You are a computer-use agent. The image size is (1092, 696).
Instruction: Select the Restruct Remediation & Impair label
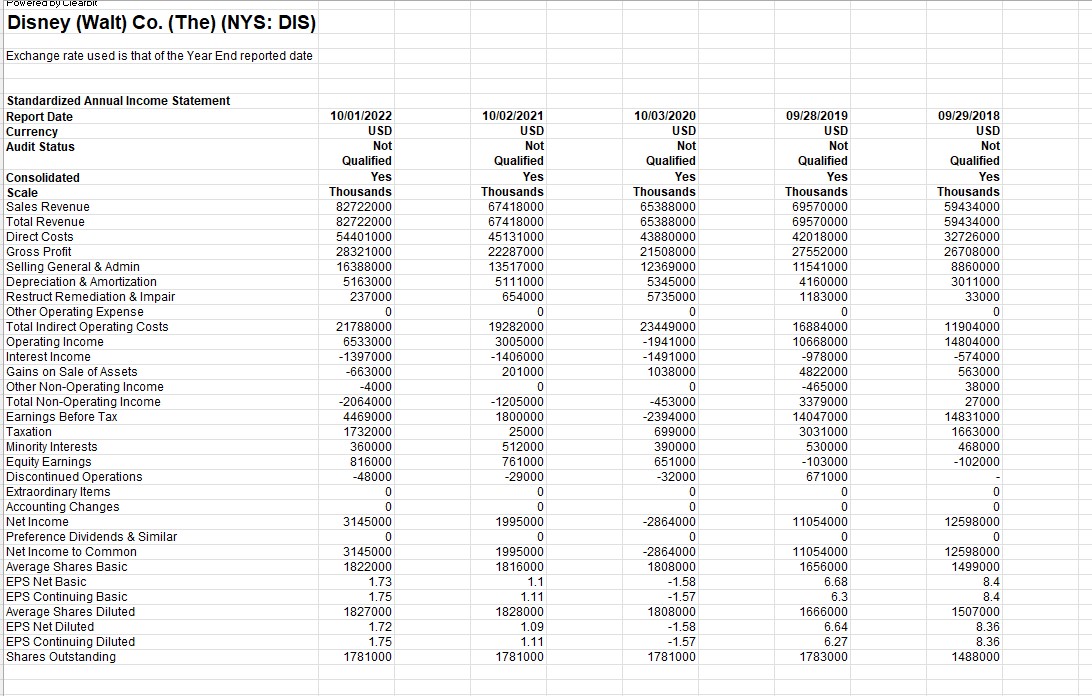tap(91, 297)
